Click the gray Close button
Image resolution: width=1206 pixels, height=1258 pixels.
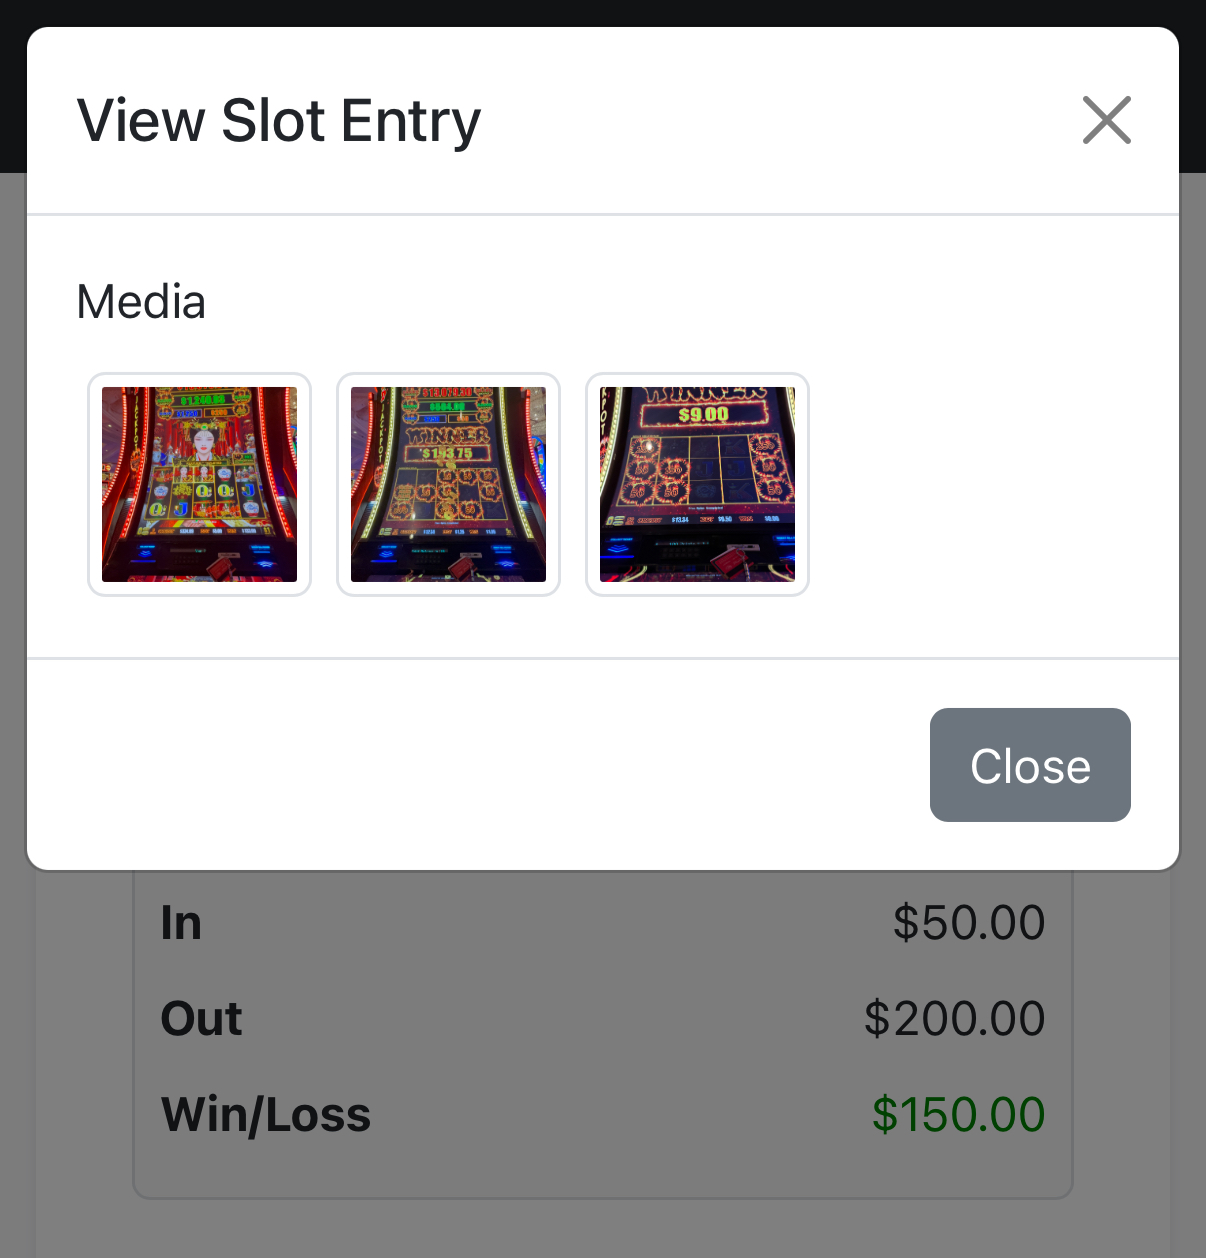click(1030, 765)
